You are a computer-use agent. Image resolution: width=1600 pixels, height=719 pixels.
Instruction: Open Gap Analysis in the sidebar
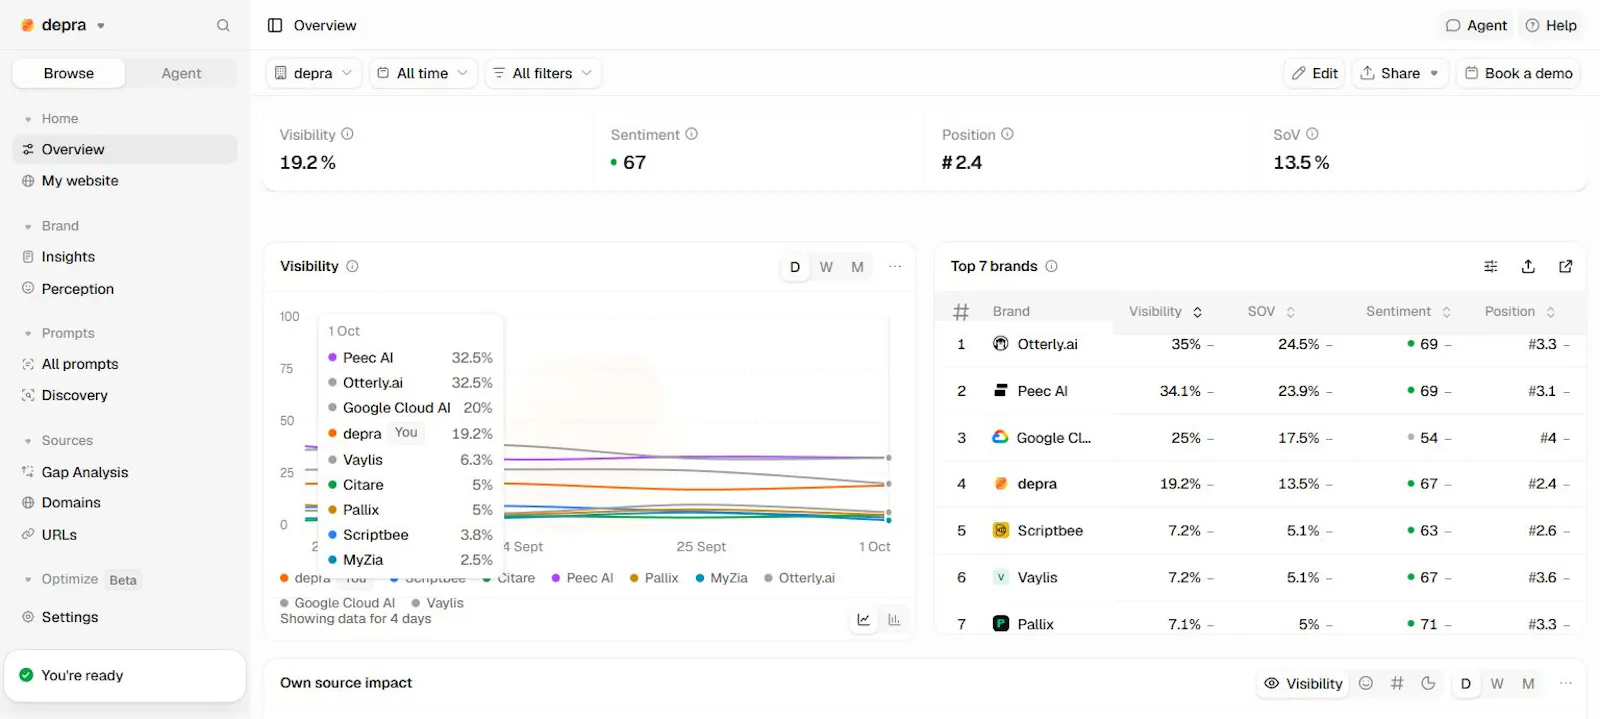(125, 472)
